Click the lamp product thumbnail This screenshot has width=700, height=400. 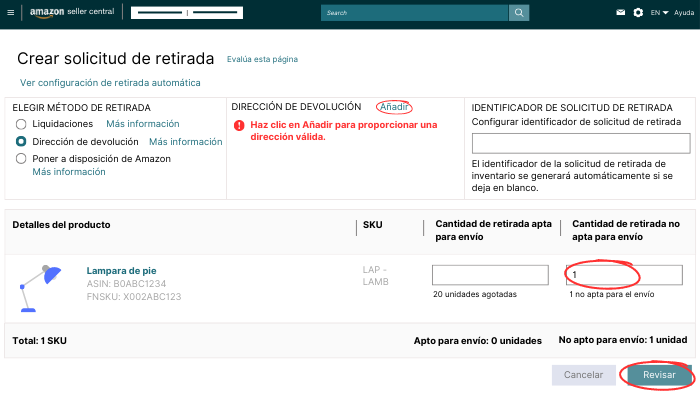point(39,288)
